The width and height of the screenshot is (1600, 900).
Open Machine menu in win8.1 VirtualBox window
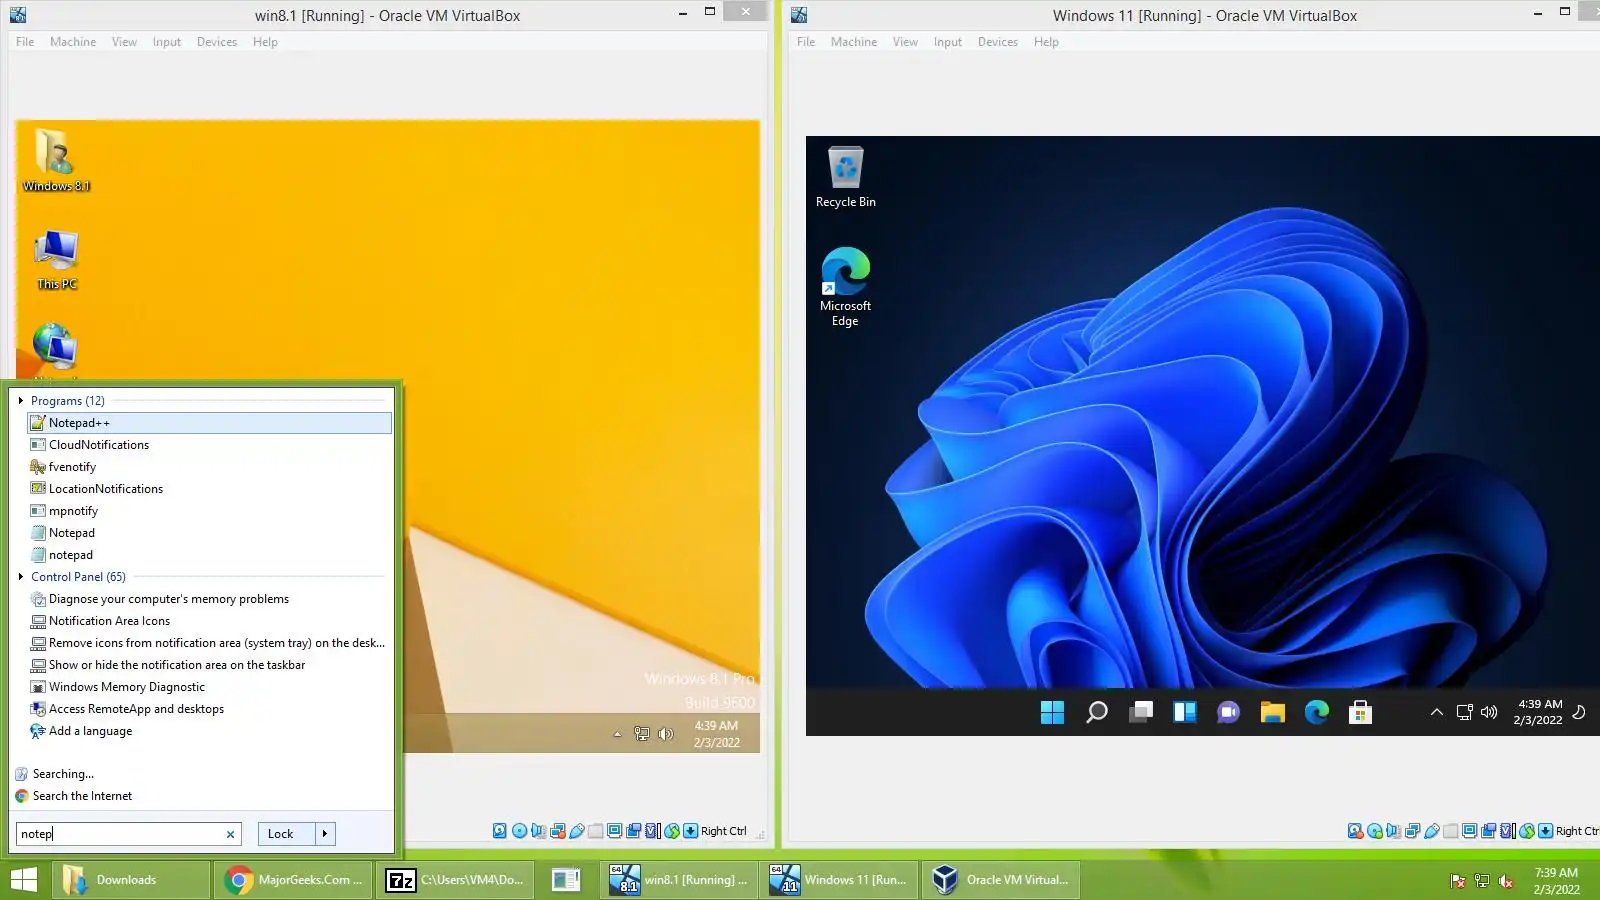point(73,42)
